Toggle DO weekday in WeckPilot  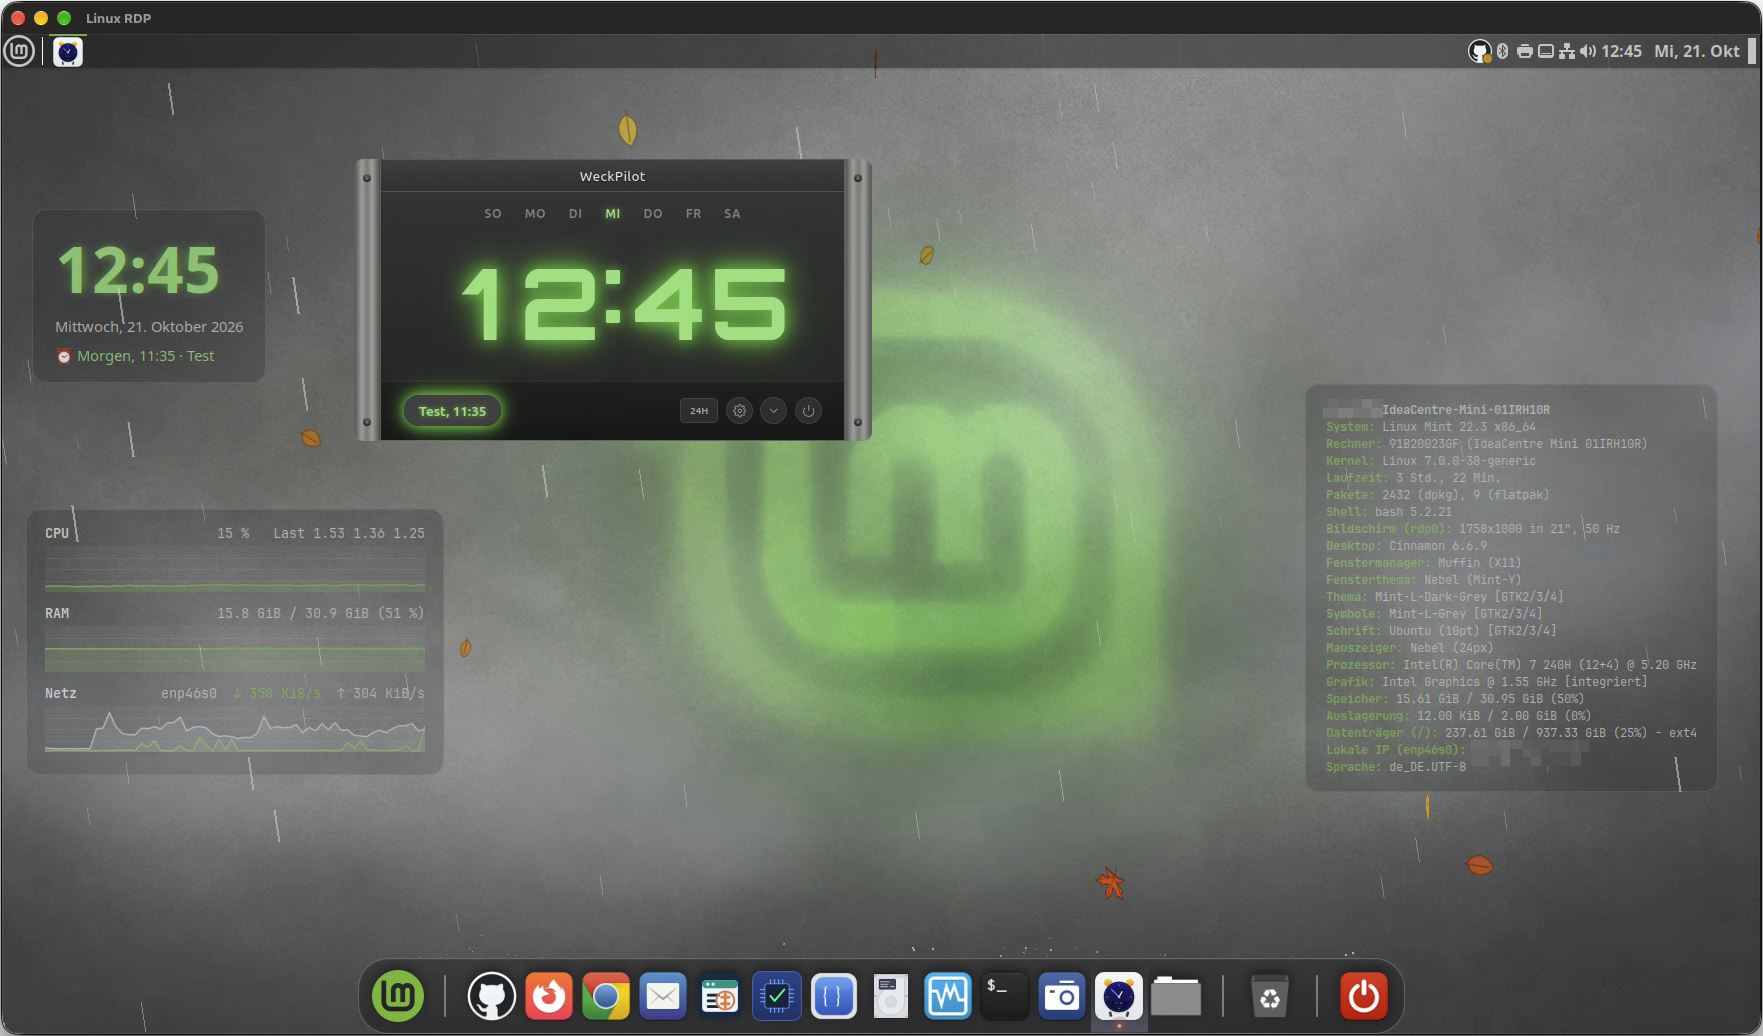[x=653, y=214]
